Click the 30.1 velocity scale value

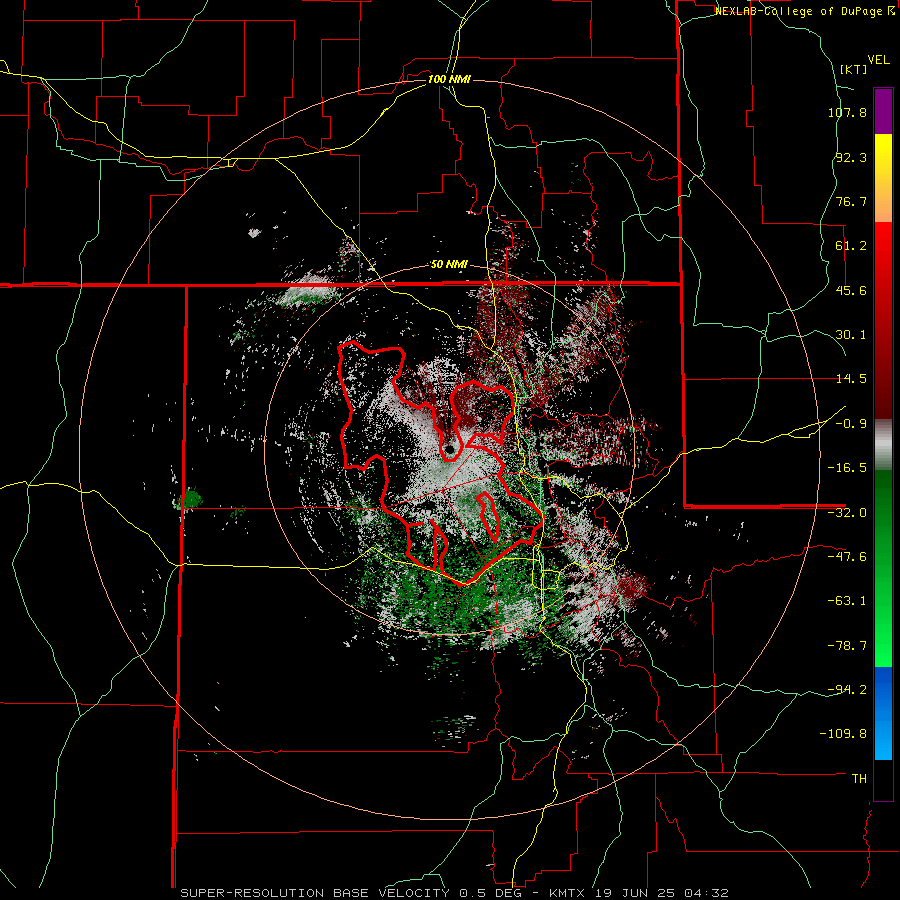tap(851, 335)
